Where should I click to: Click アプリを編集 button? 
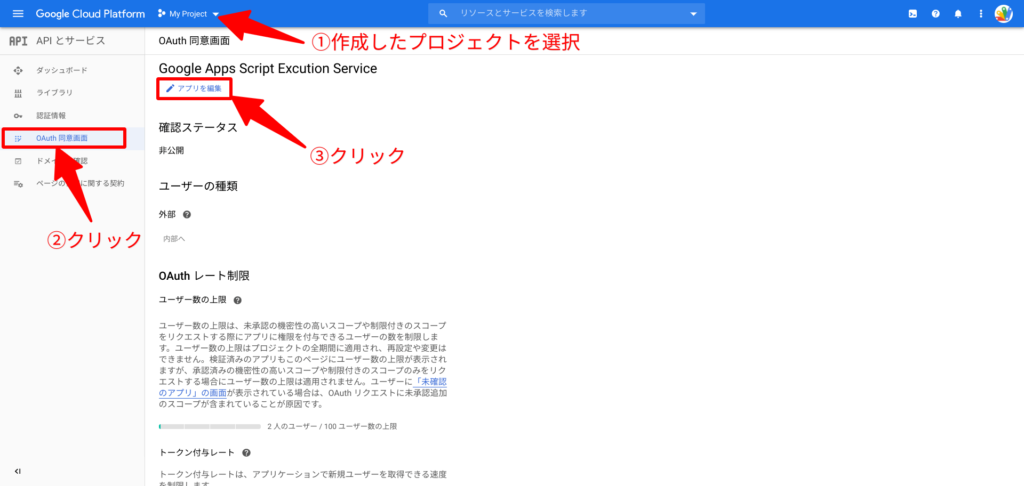click(194, 88)
